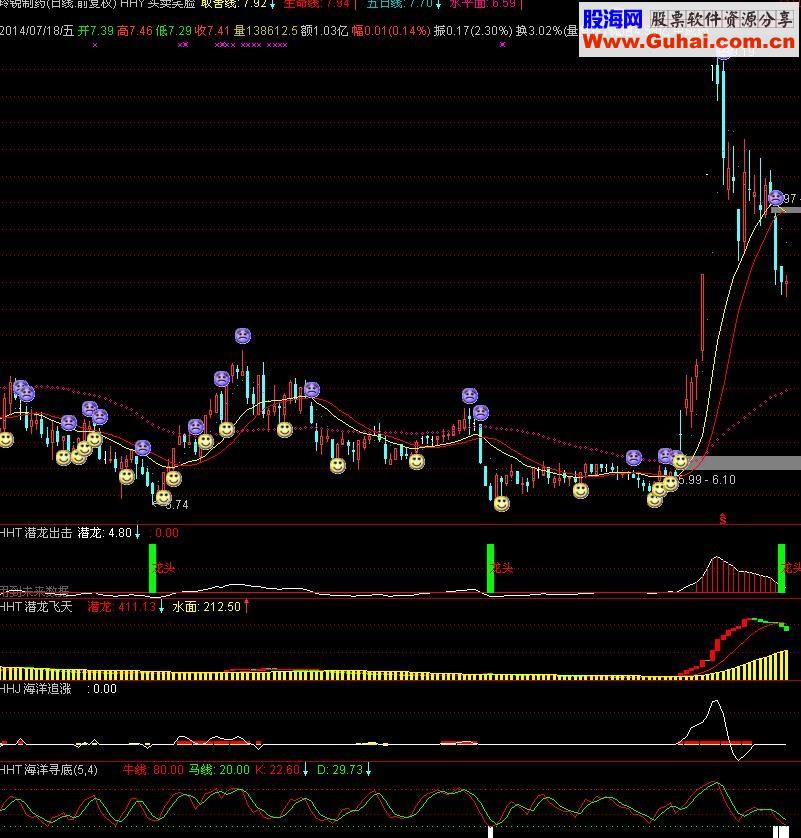Click the red 生命线 label in header
Image resolution: width=801 pixels, height=838 pixels.
(316, 4)
